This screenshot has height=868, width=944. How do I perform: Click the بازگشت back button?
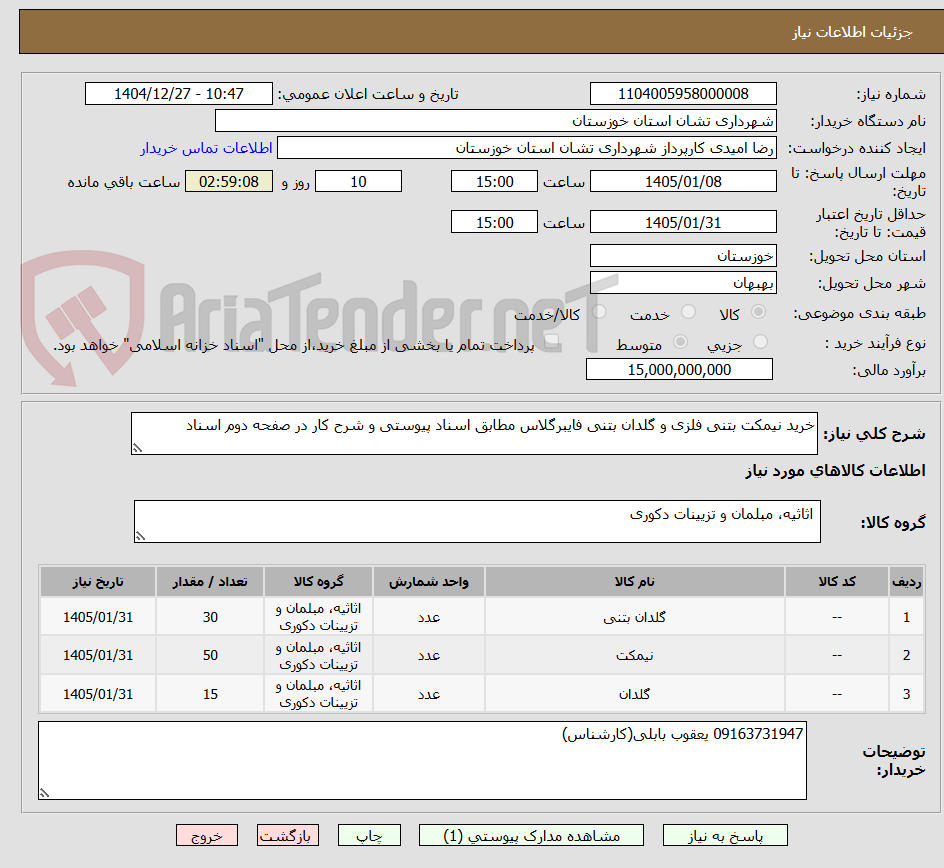(x=288, y=835)
